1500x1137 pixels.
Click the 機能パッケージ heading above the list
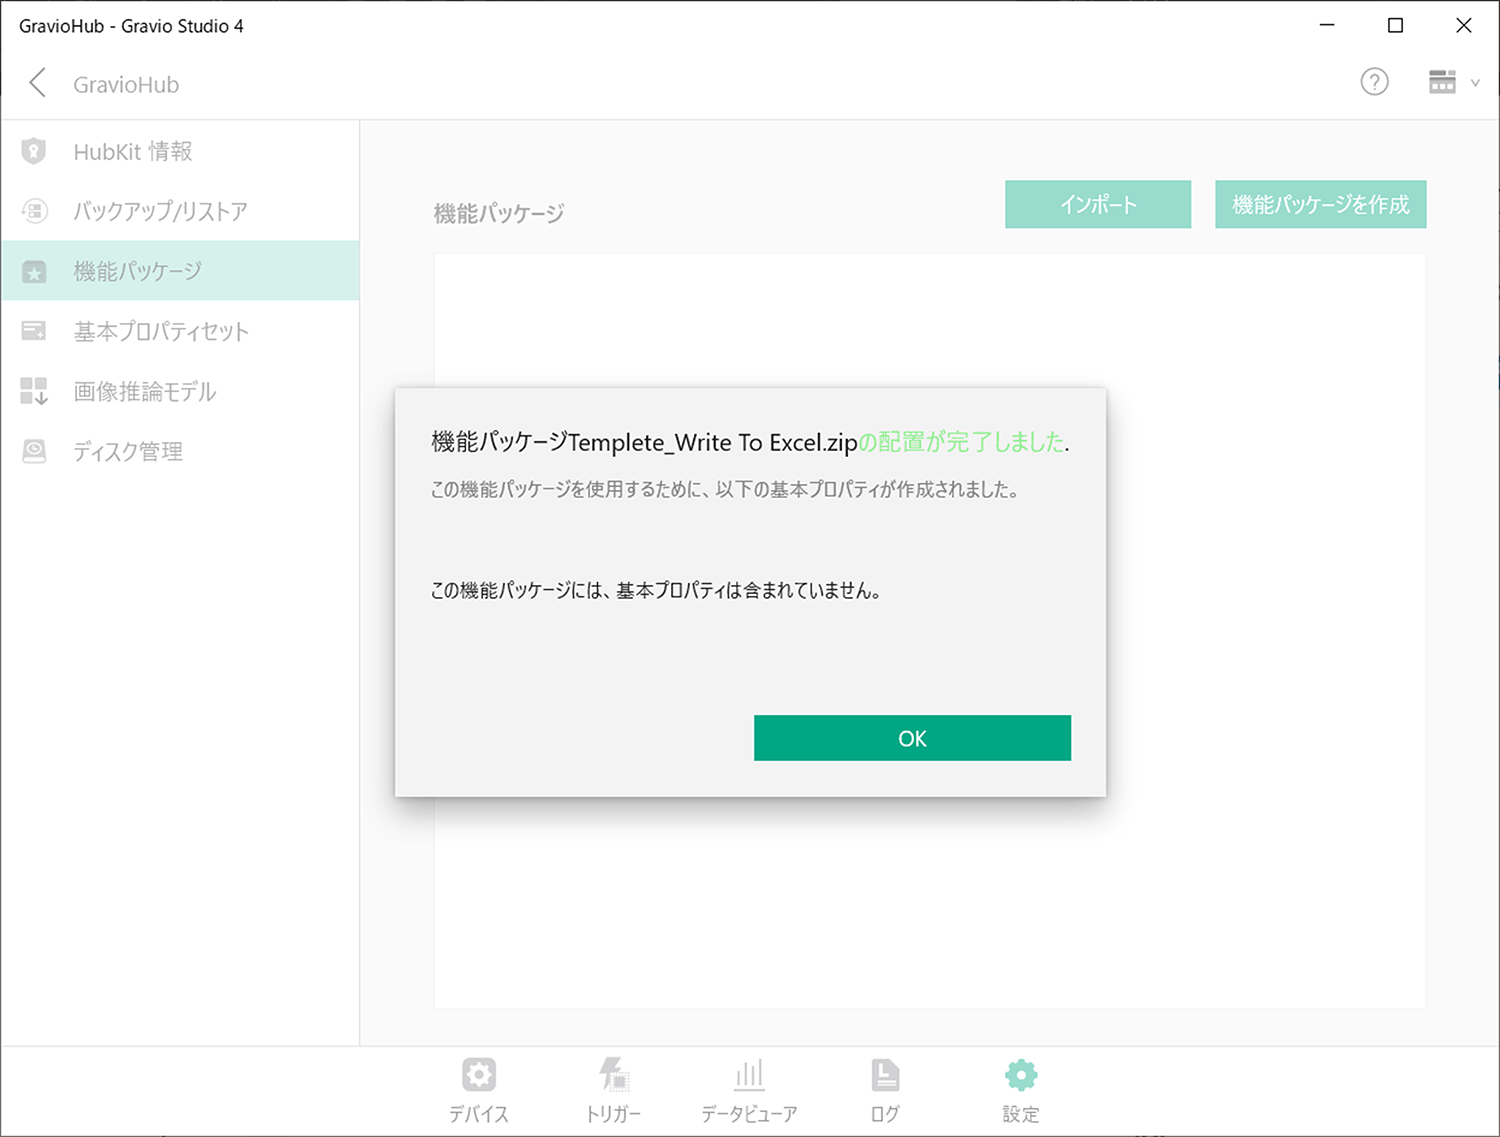click(x=499, y=213)
